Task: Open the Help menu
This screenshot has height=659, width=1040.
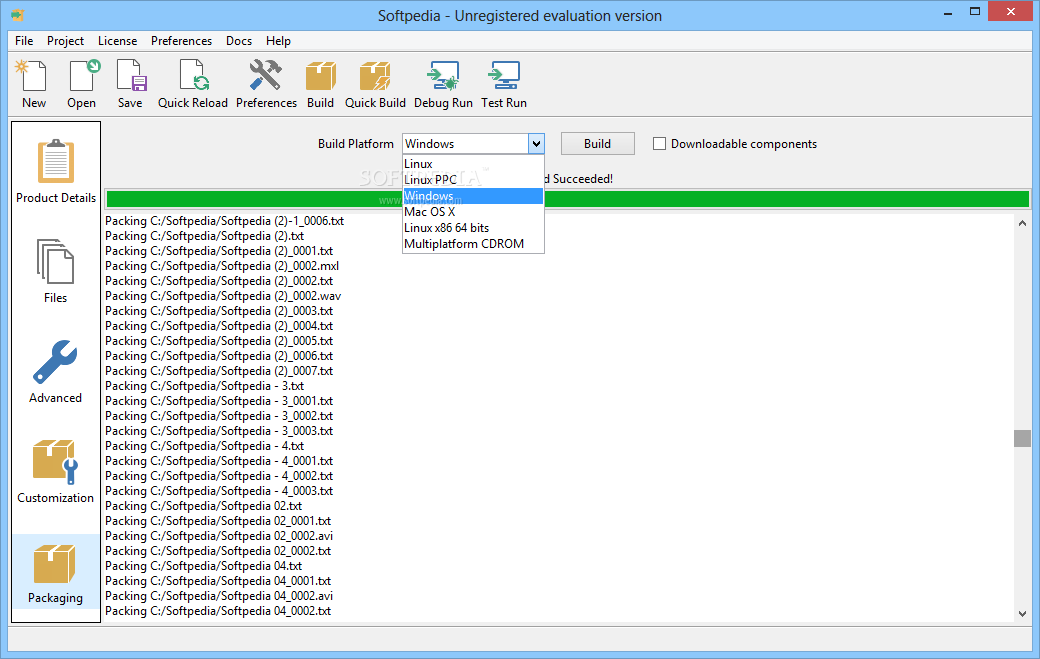Action: pos(278,40)
